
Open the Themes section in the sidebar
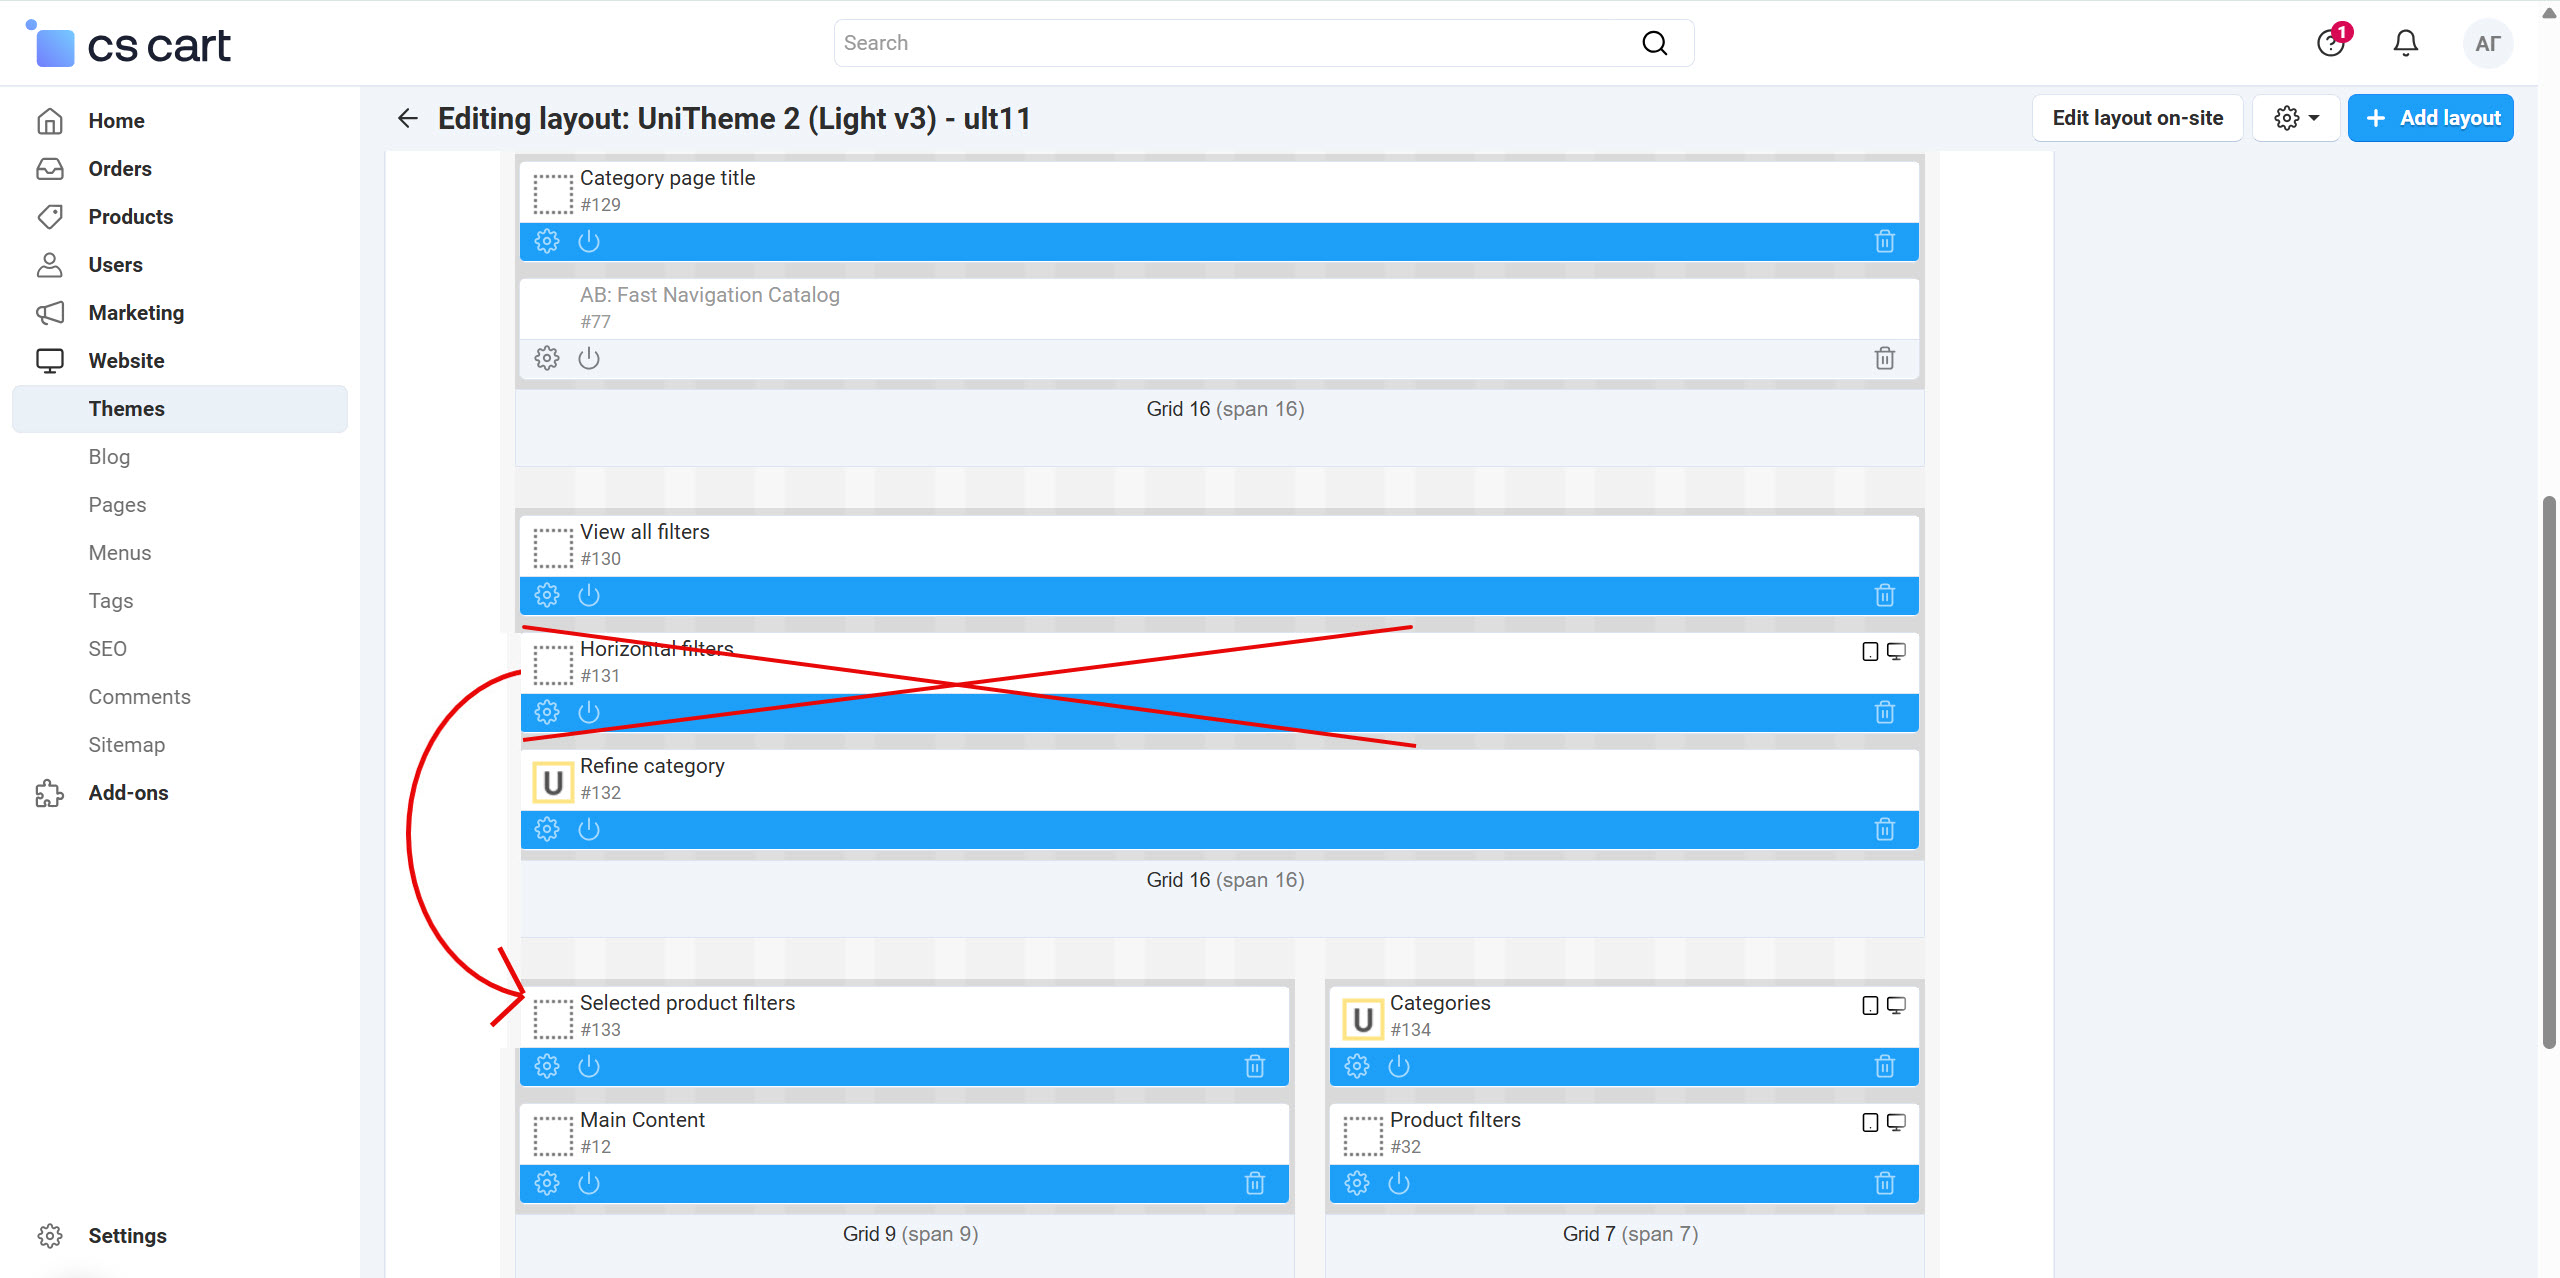pos(126,408)
